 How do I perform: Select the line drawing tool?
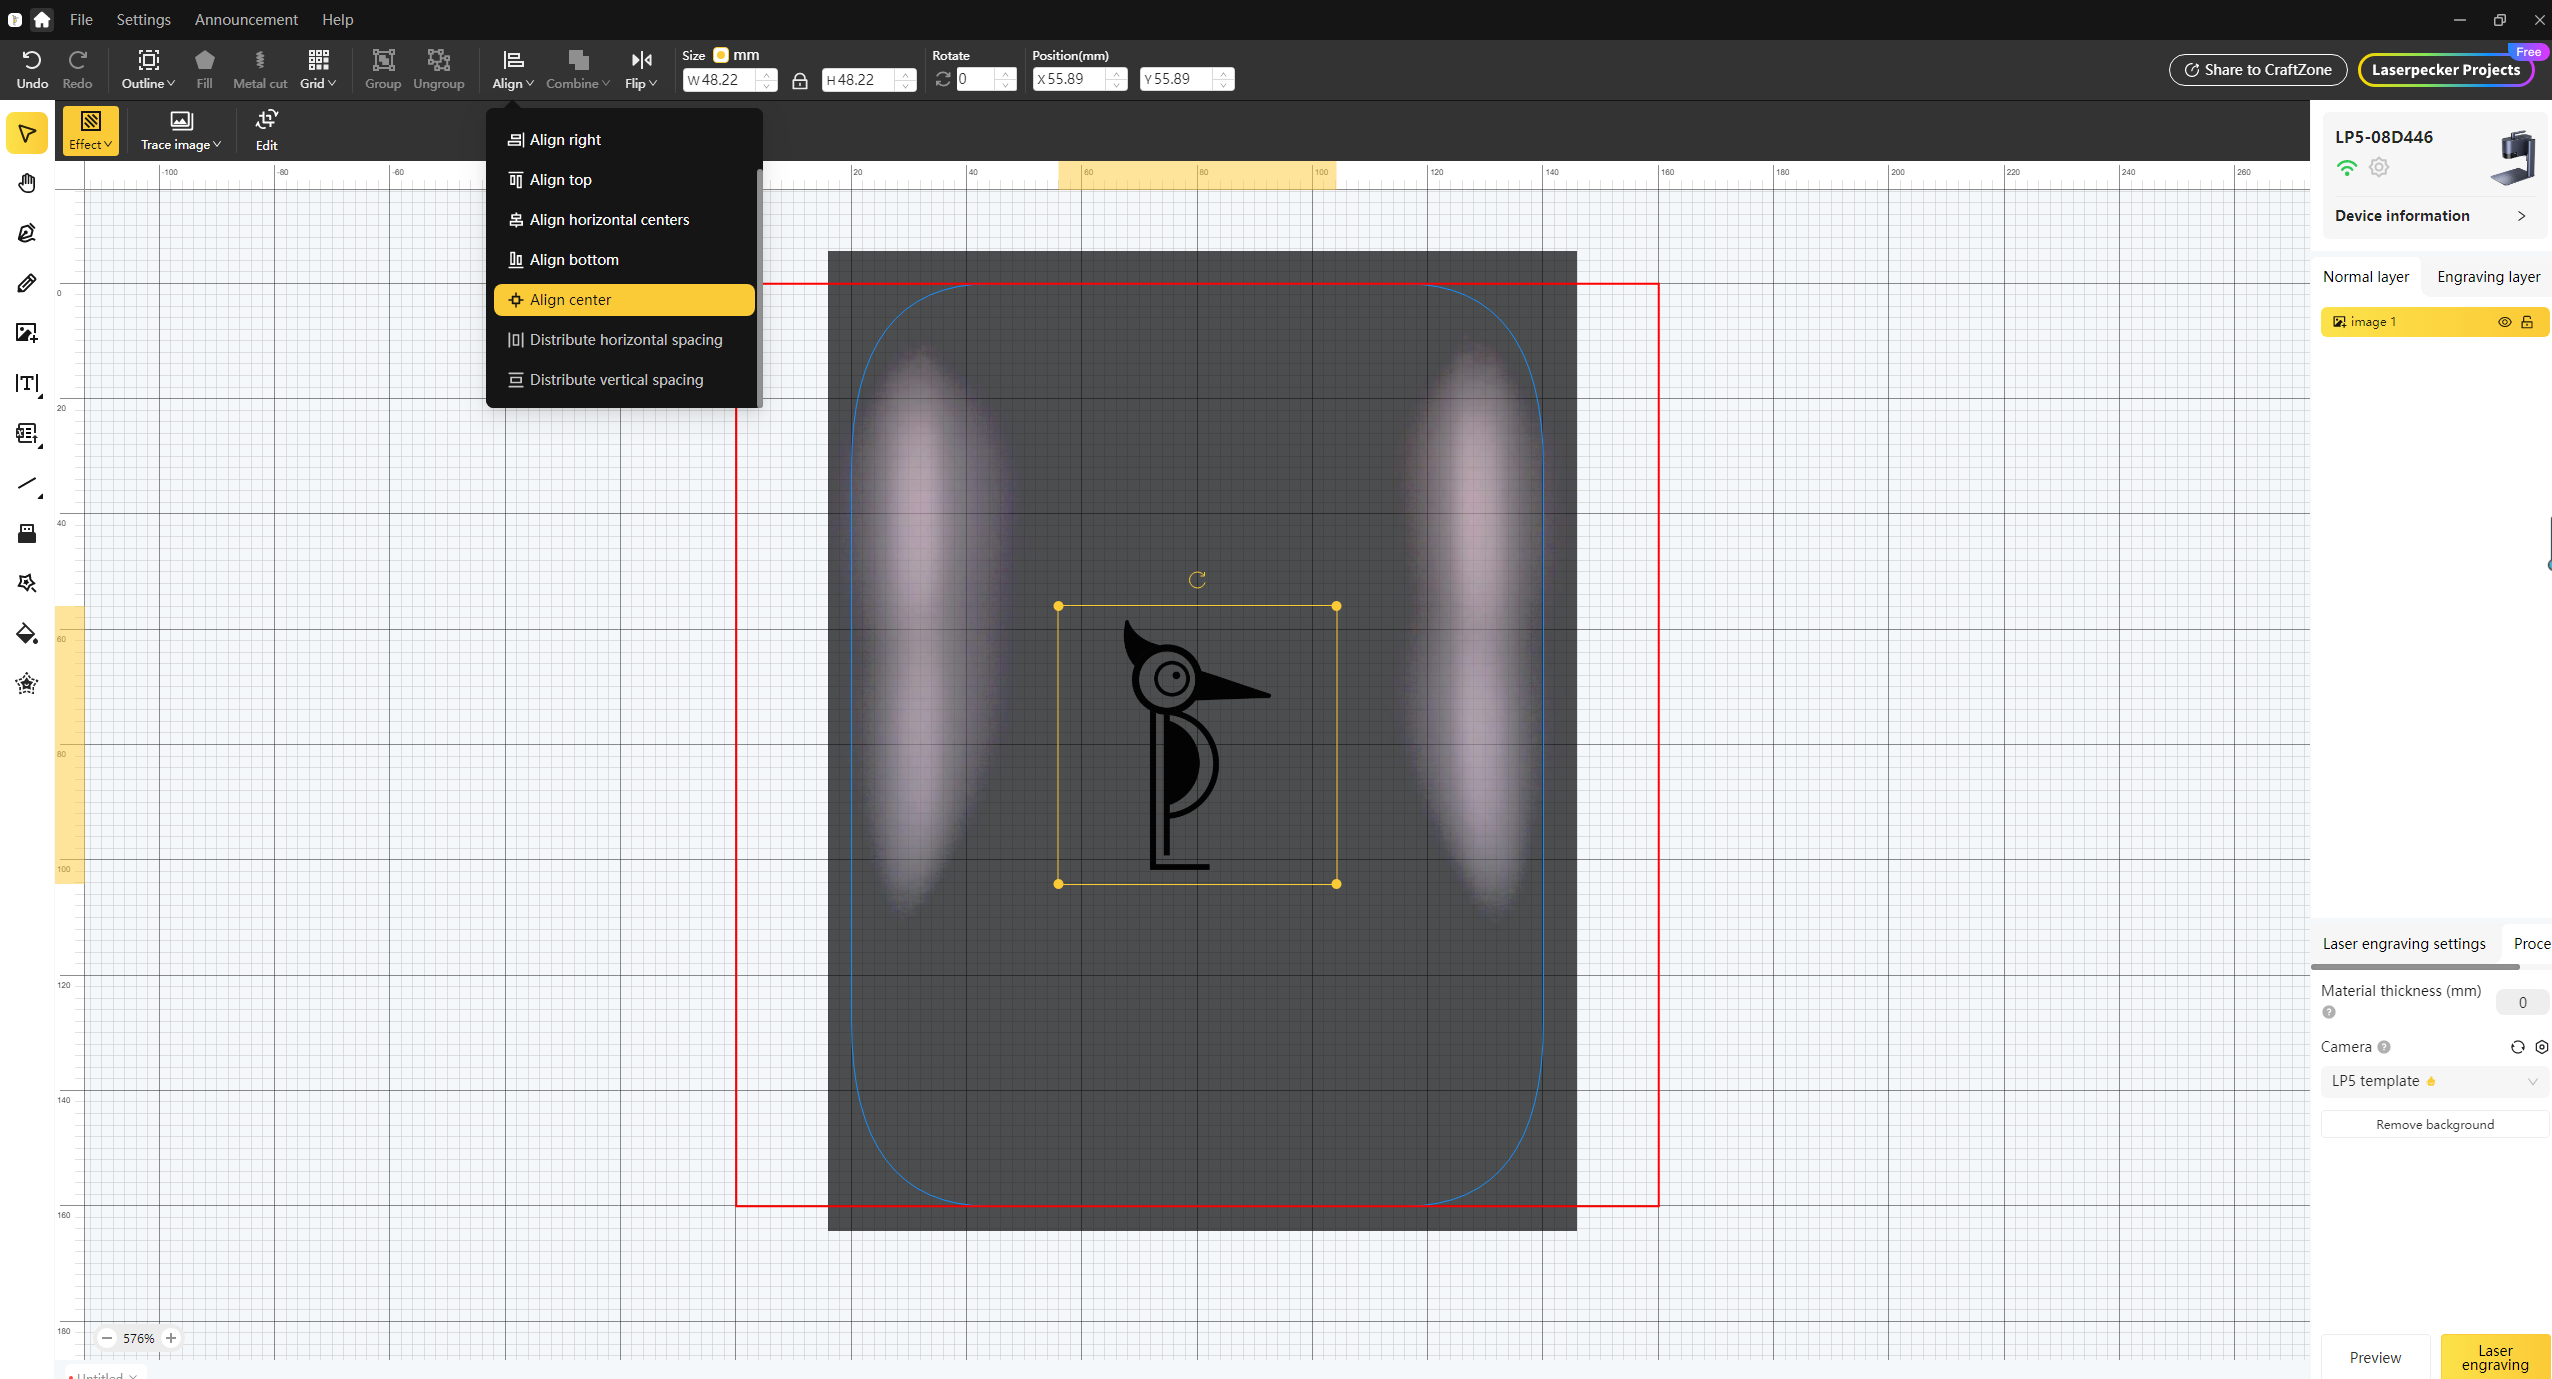pos(27,484)
